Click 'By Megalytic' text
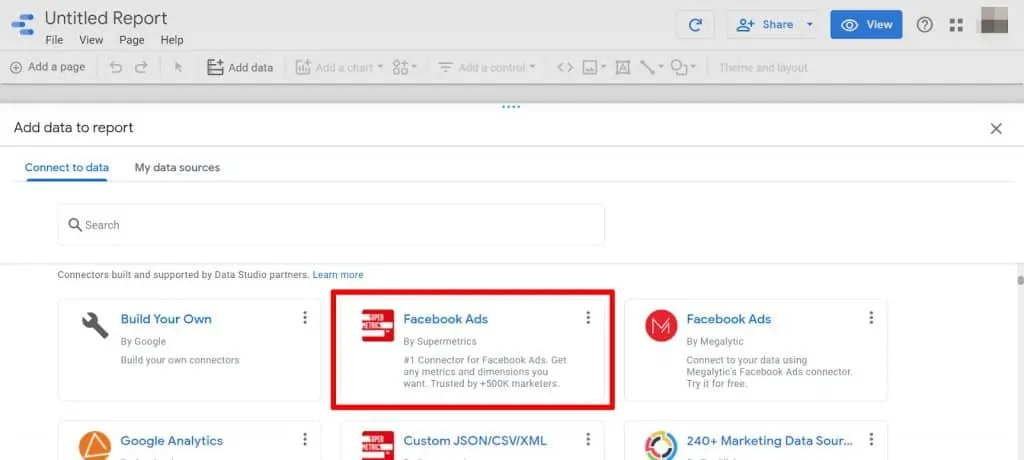This screenshot has width=1024, height=460. pyautogui.click(x=715, y=342)
